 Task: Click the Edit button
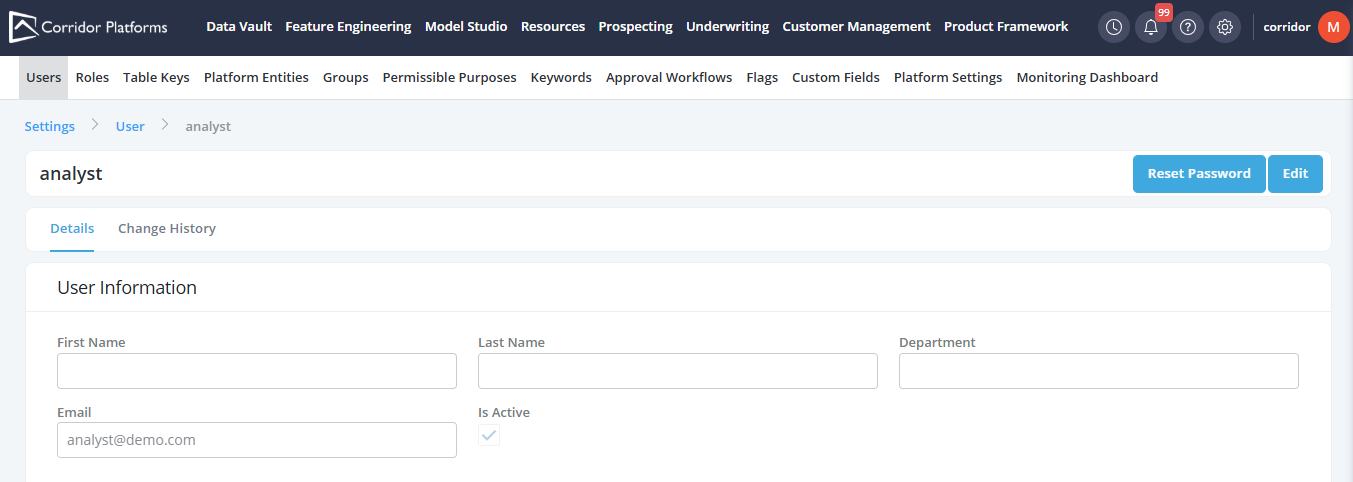click(x=1295, y=174)
